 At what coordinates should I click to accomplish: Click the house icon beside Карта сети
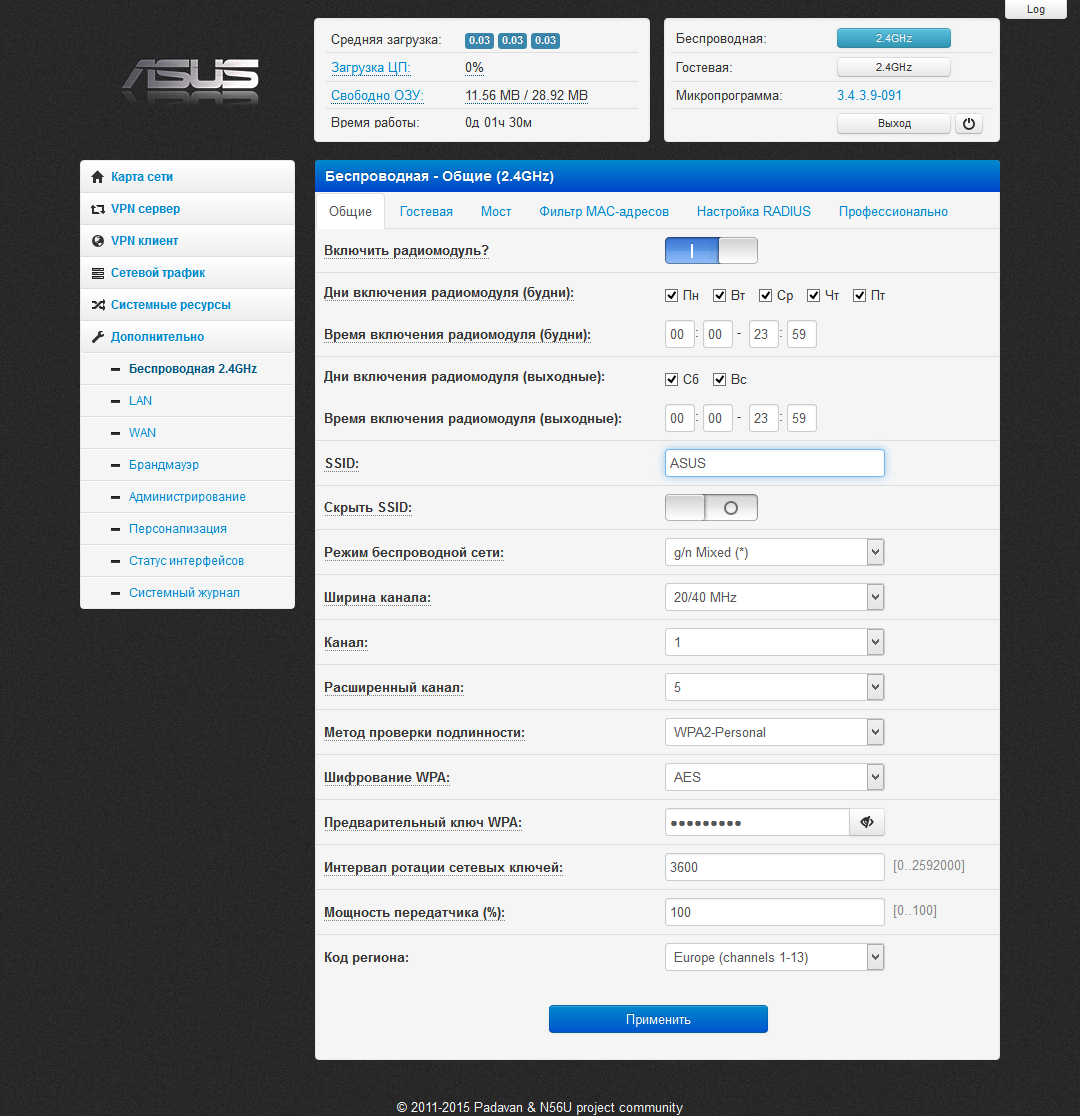click(x=98, y=177)
